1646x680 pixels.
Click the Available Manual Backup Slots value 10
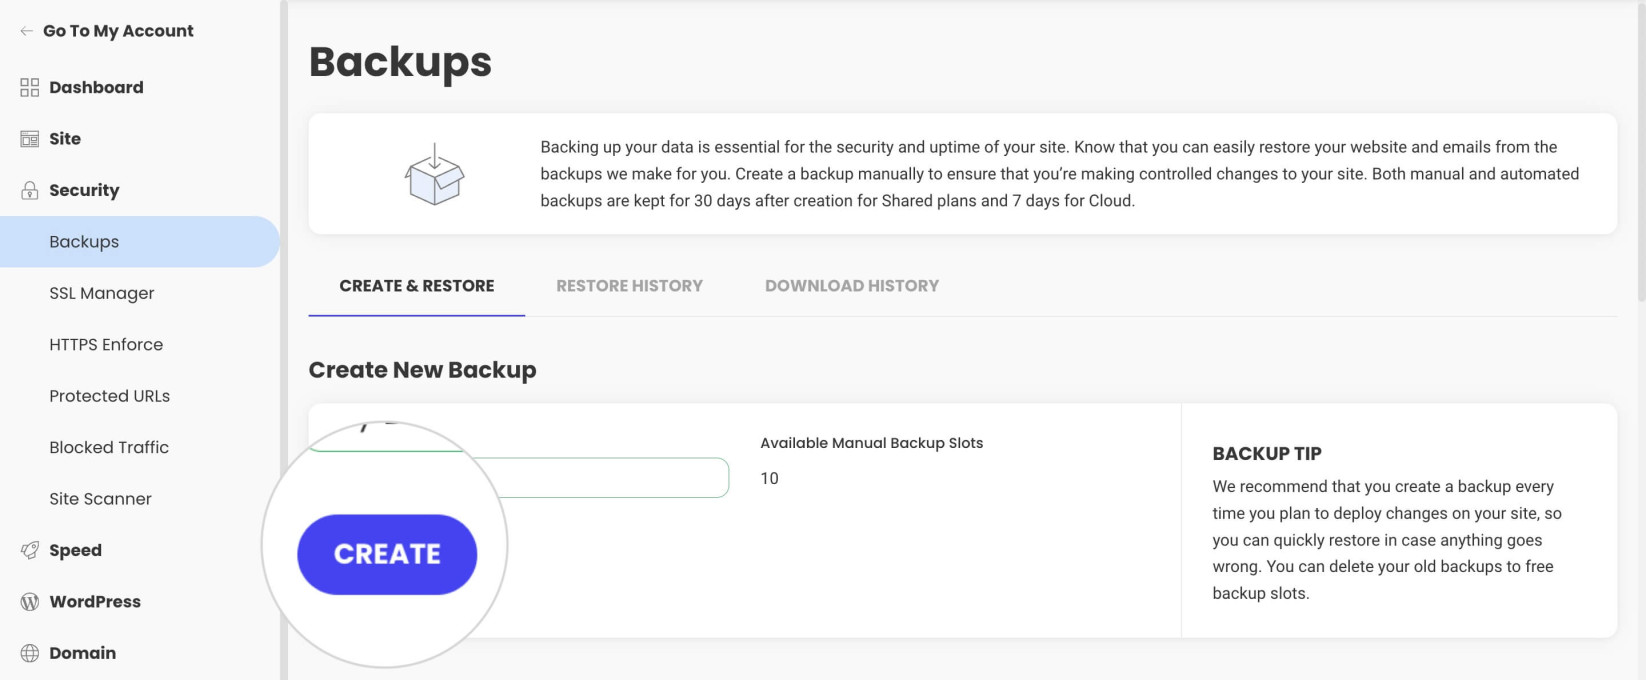coord(769,479)
